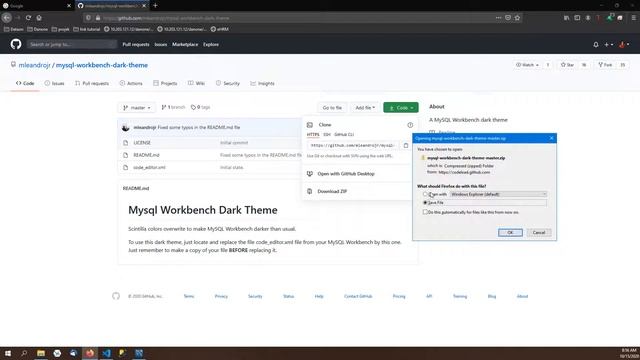Image resolution: width=640 pixels, height=360 pixels.
Task: Open the LICENSE file
Action: (x=142, y=143)
